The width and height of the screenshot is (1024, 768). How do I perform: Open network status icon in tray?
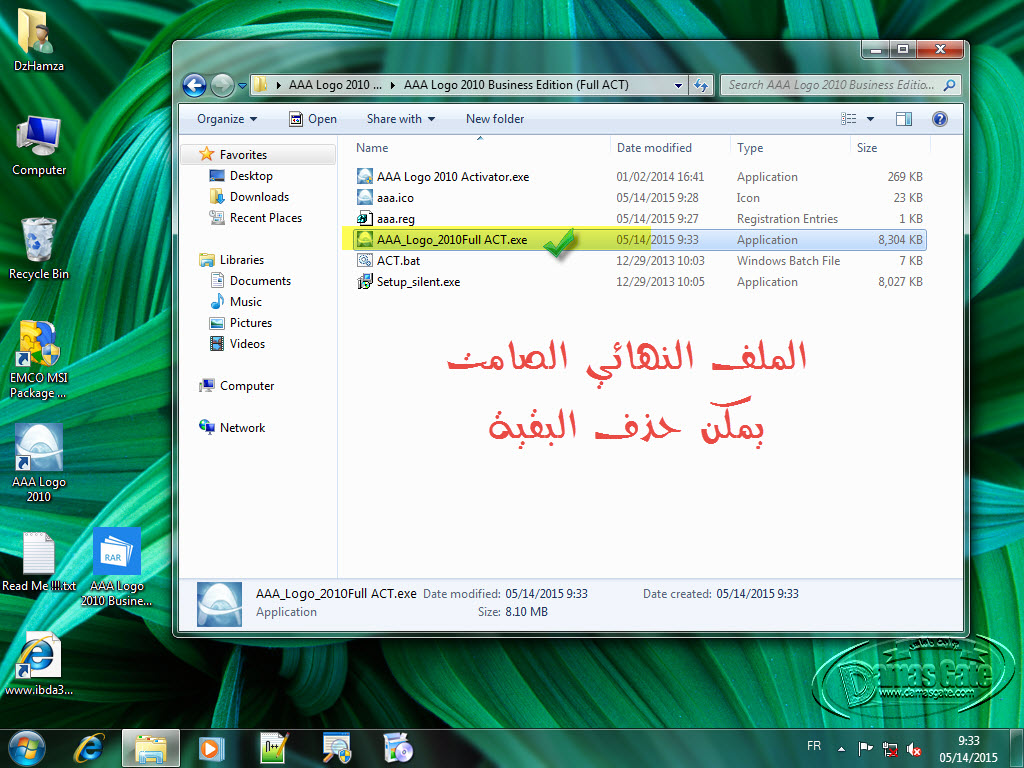click(889, 749)
